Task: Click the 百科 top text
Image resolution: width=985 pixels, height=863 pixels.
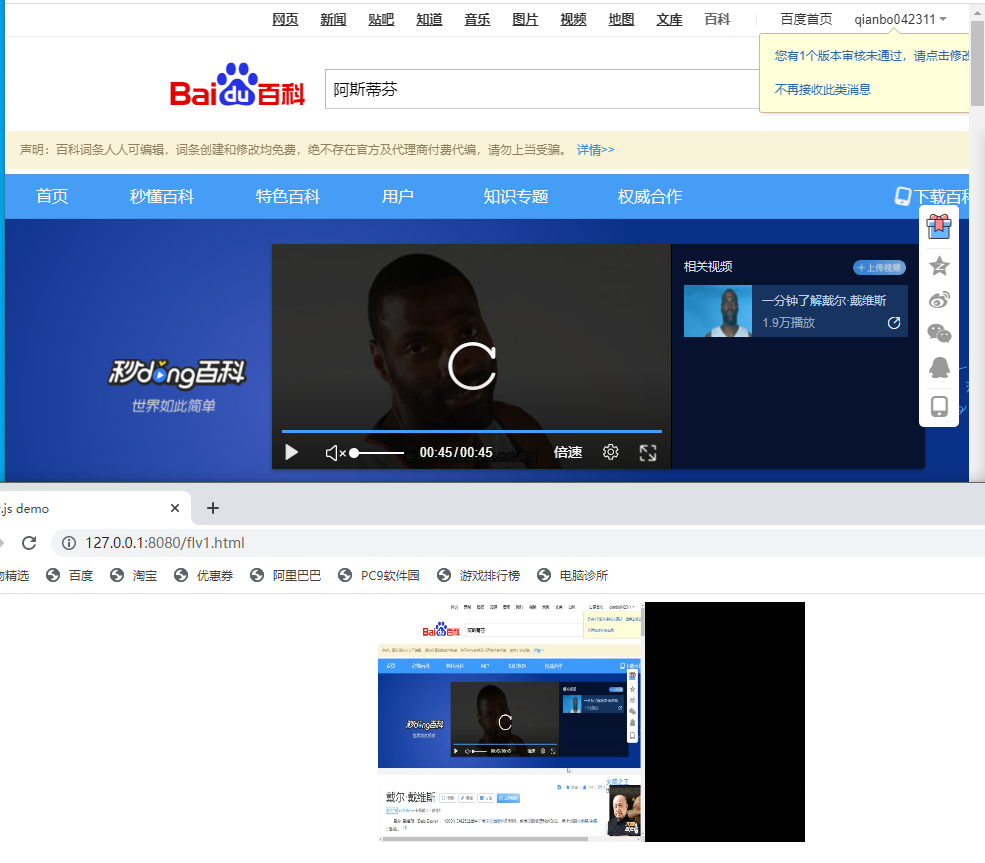Action: click(717, 19)
